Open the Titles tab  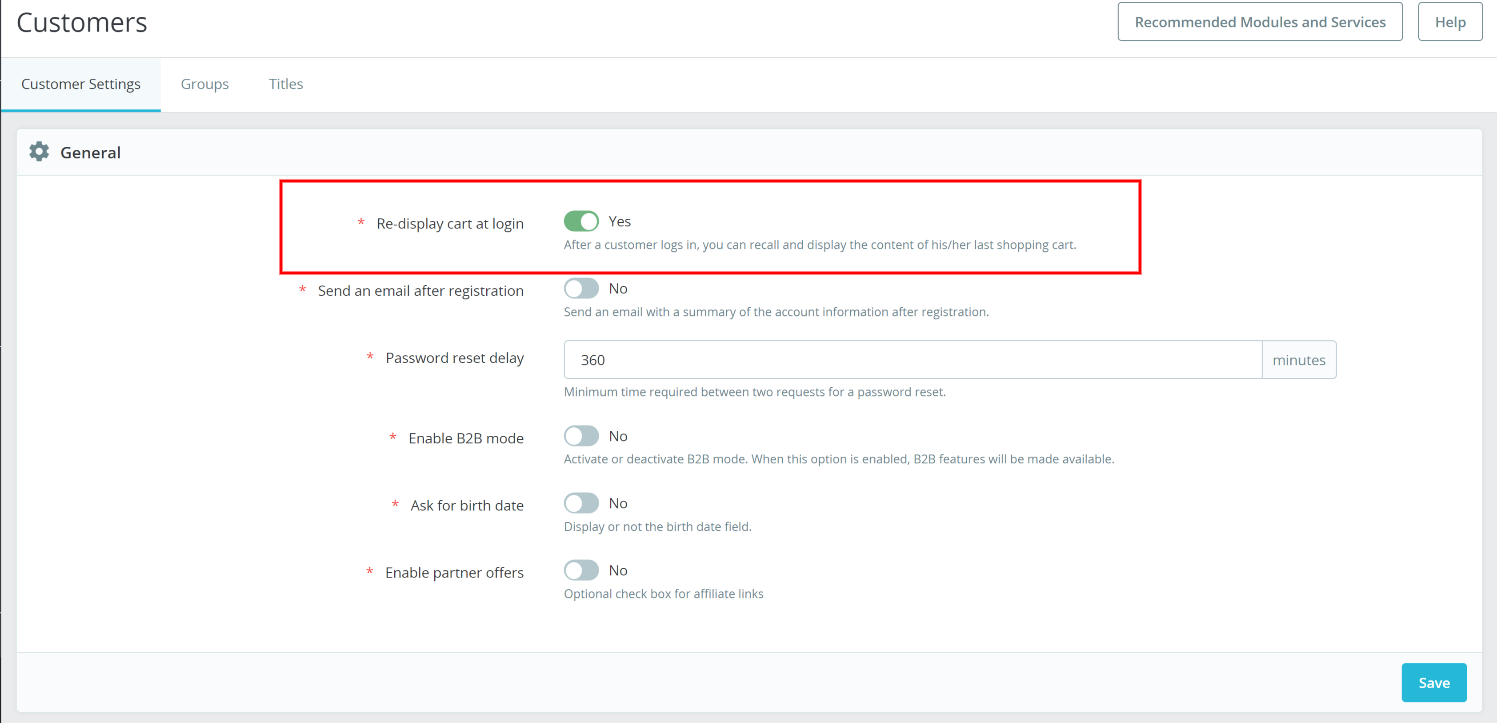pyautogui.click(x=286, y=84)
